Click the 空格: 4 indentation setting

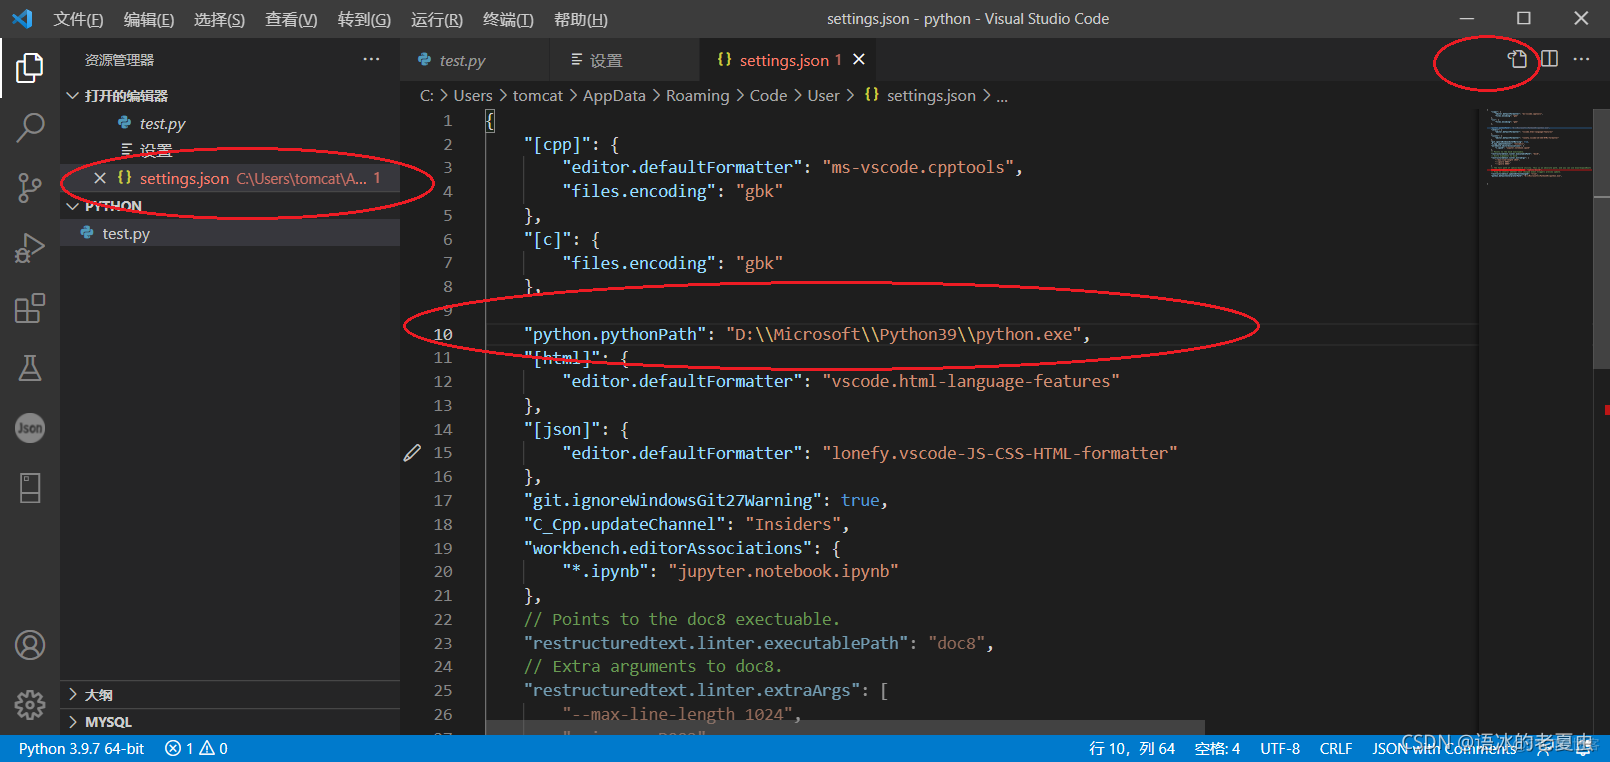pos(1217,748)
